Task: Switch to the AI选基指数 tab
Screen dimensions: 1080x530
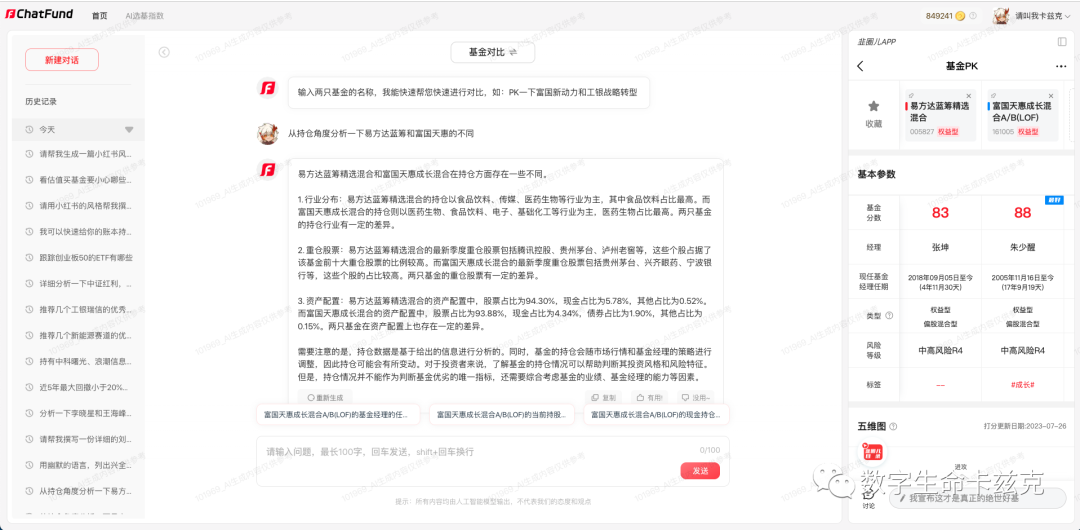Action: point(145,16)
